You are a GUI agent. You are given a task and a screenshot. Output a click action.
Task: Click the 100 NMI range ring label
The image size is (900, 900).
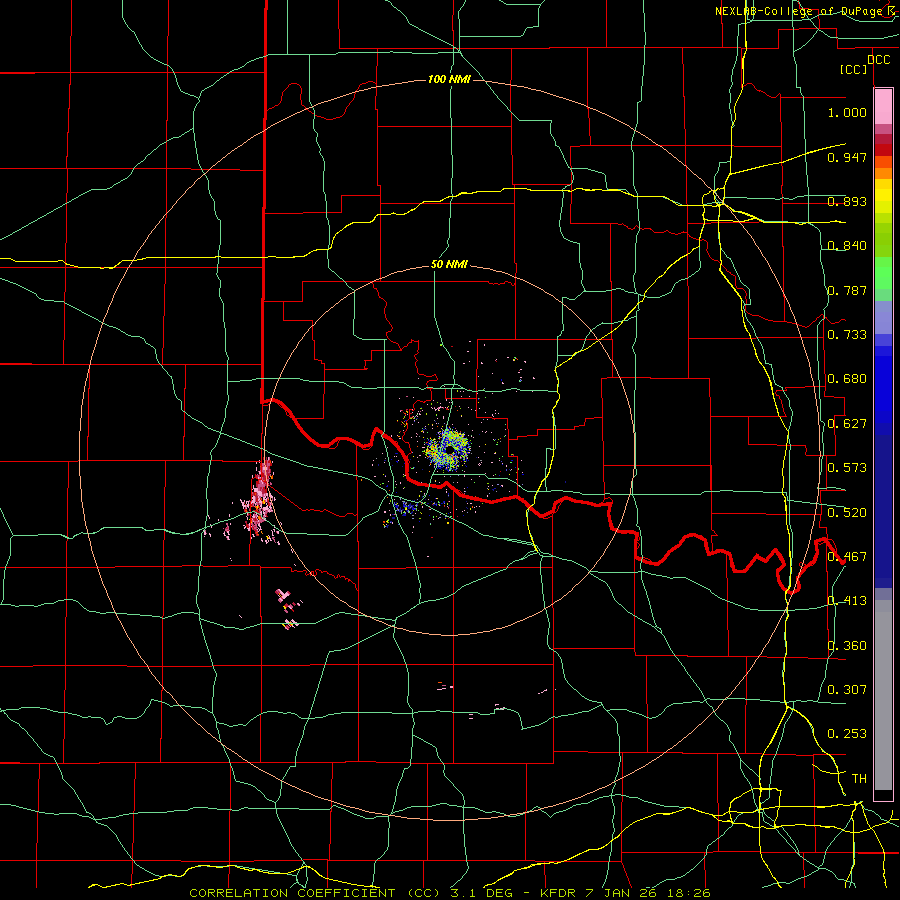[x=449, y=79]
